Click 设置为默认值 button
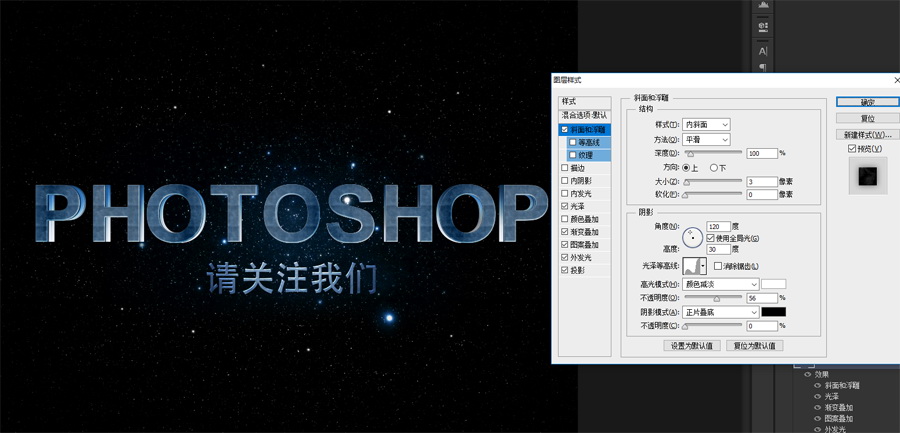The height and width of the screenshot is (433, 900). tap(692, 346)
